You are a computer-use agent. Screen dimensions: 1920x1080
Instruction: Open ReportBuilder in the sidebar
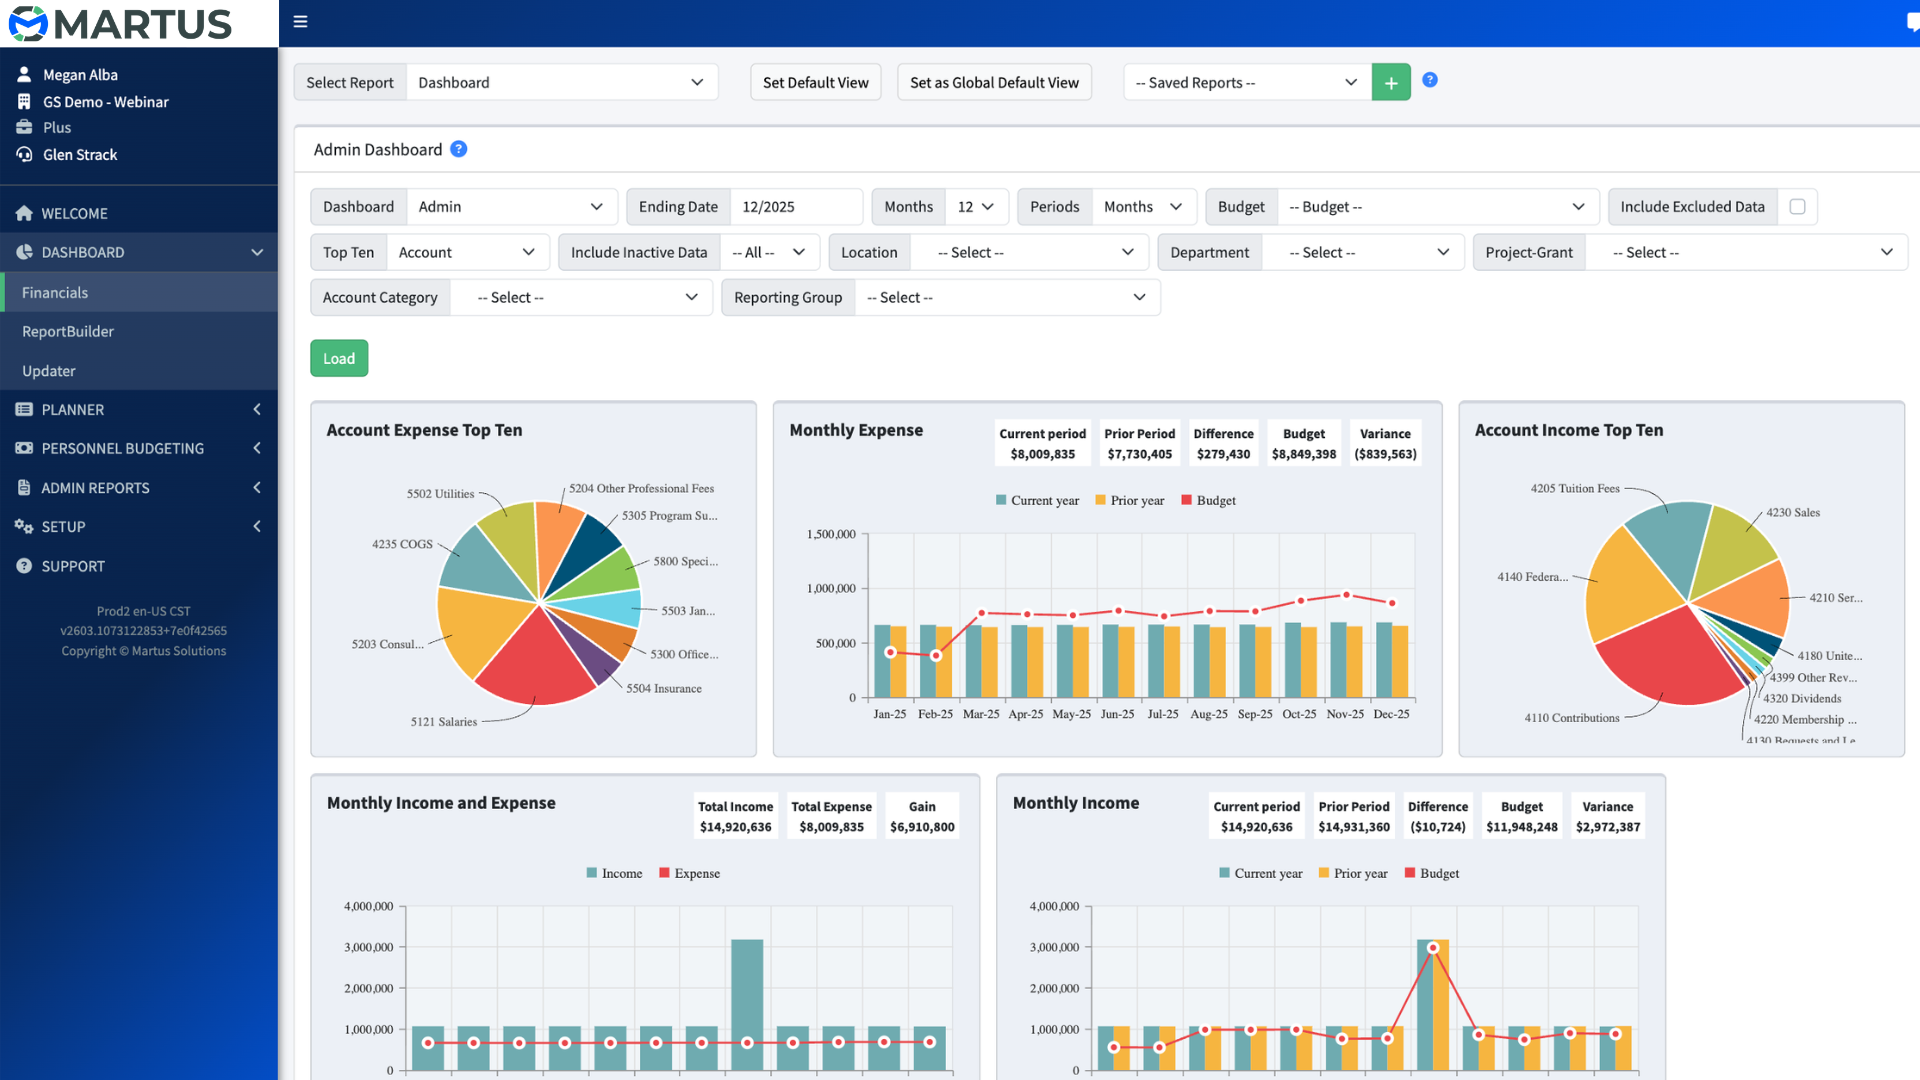(x=139, y=331)
